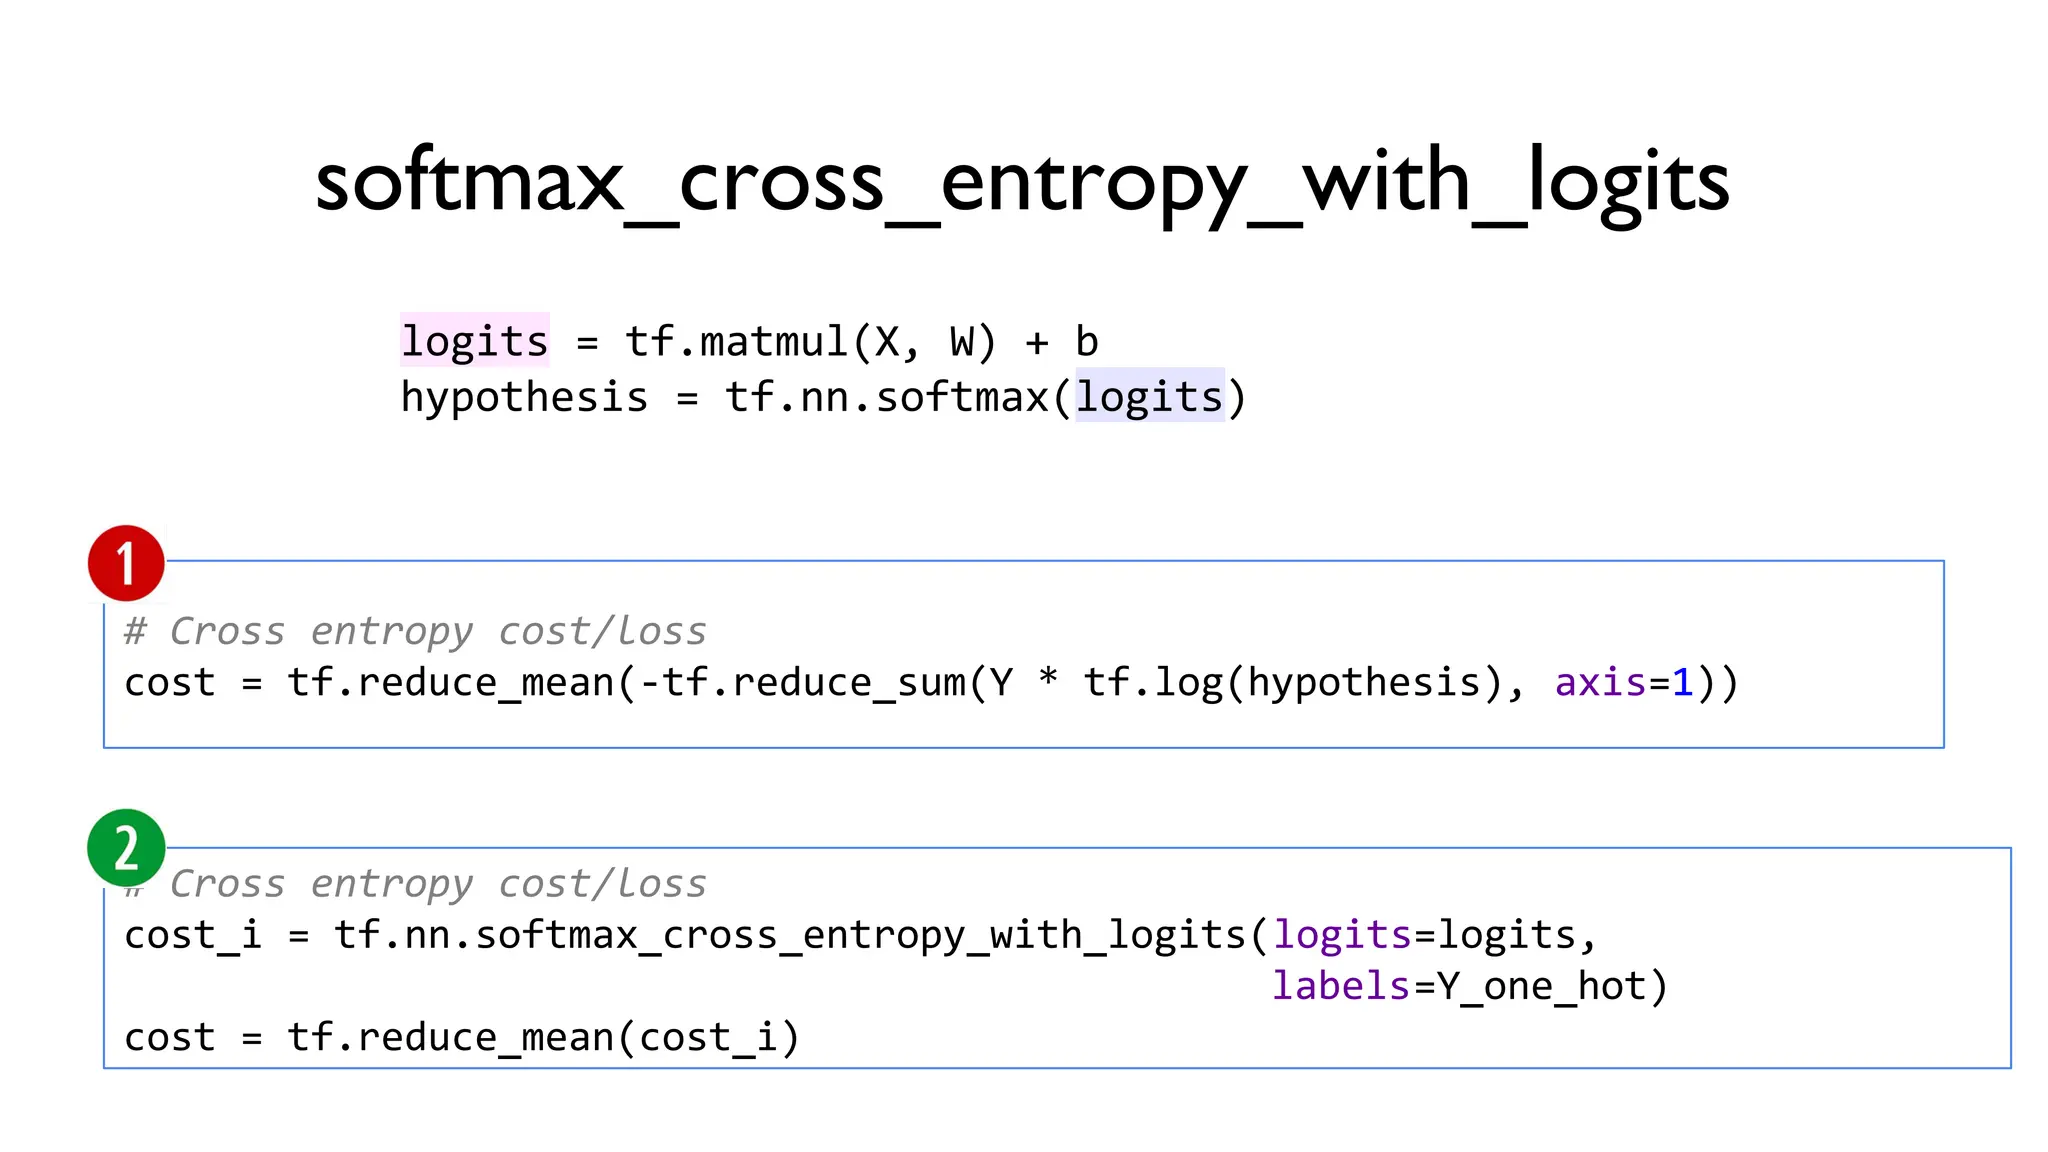The width and height of the screenshot is (2048, 1152).
Task: Click cost_i variable on softmax_cross_entropy line
Action: (193, 935)
